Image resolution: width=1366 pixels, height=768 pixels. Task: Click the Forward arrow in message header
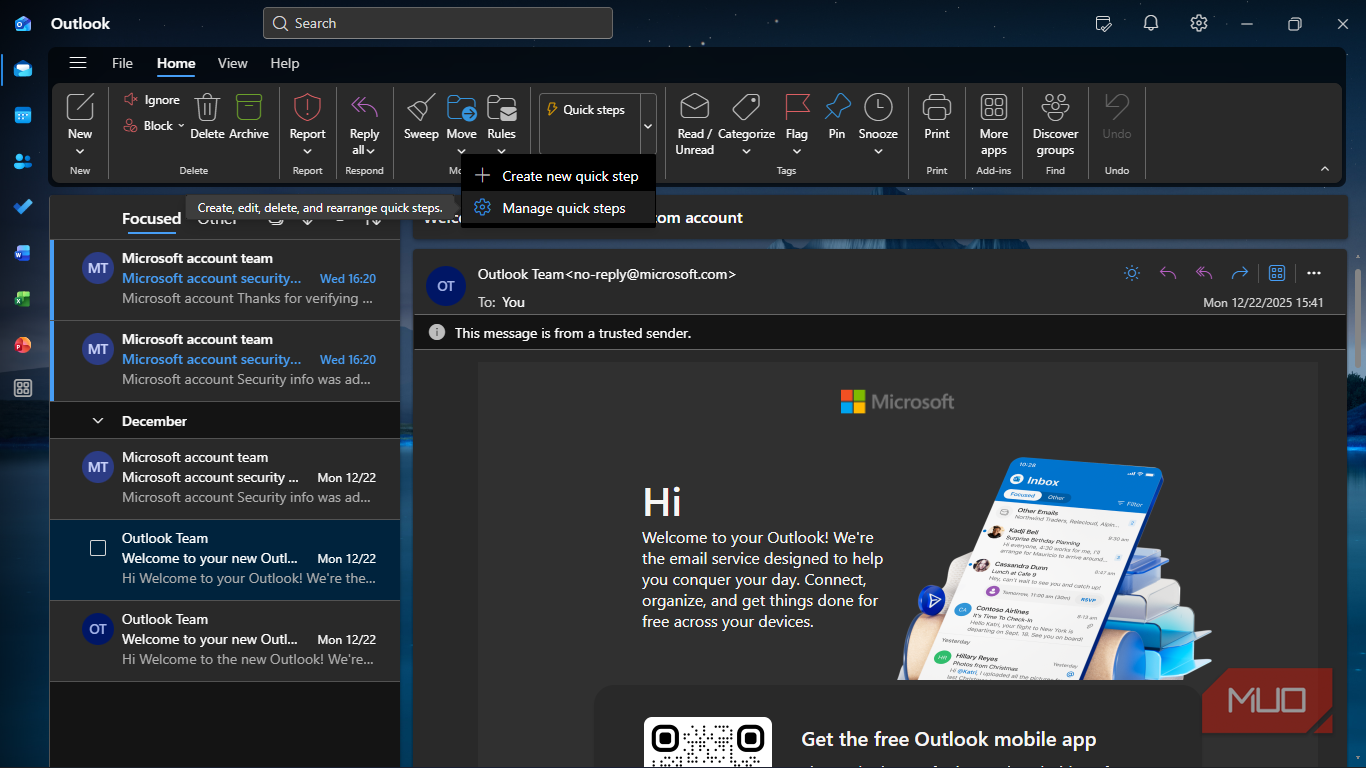click(x=1240, y=273)
